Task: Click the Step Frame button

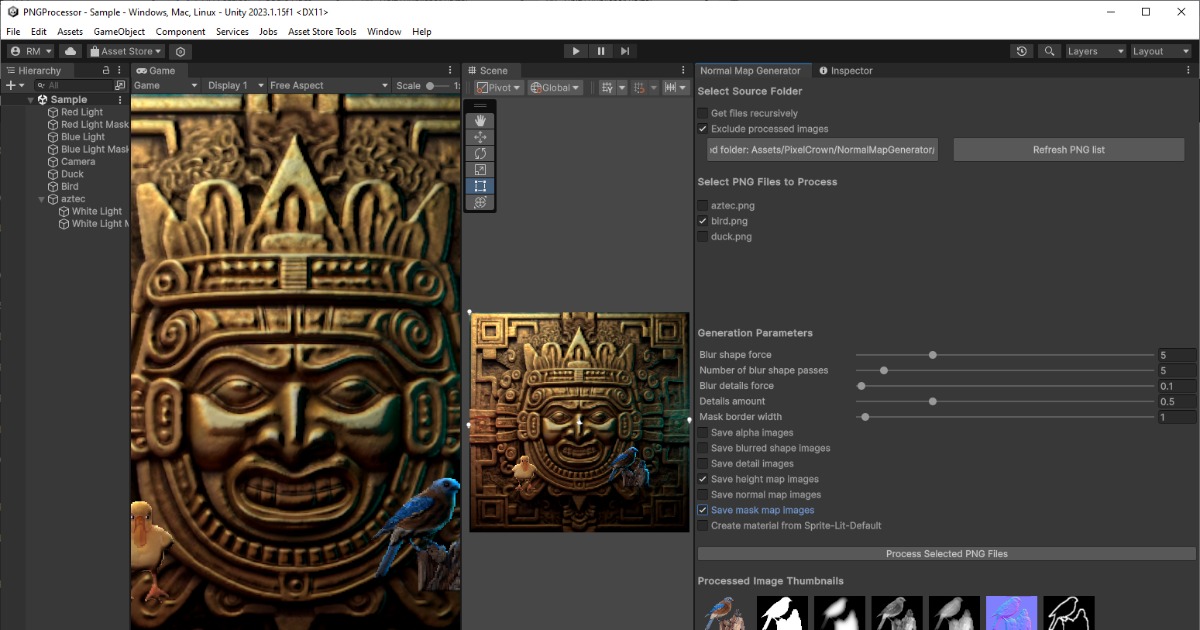Action: (625, 50)
